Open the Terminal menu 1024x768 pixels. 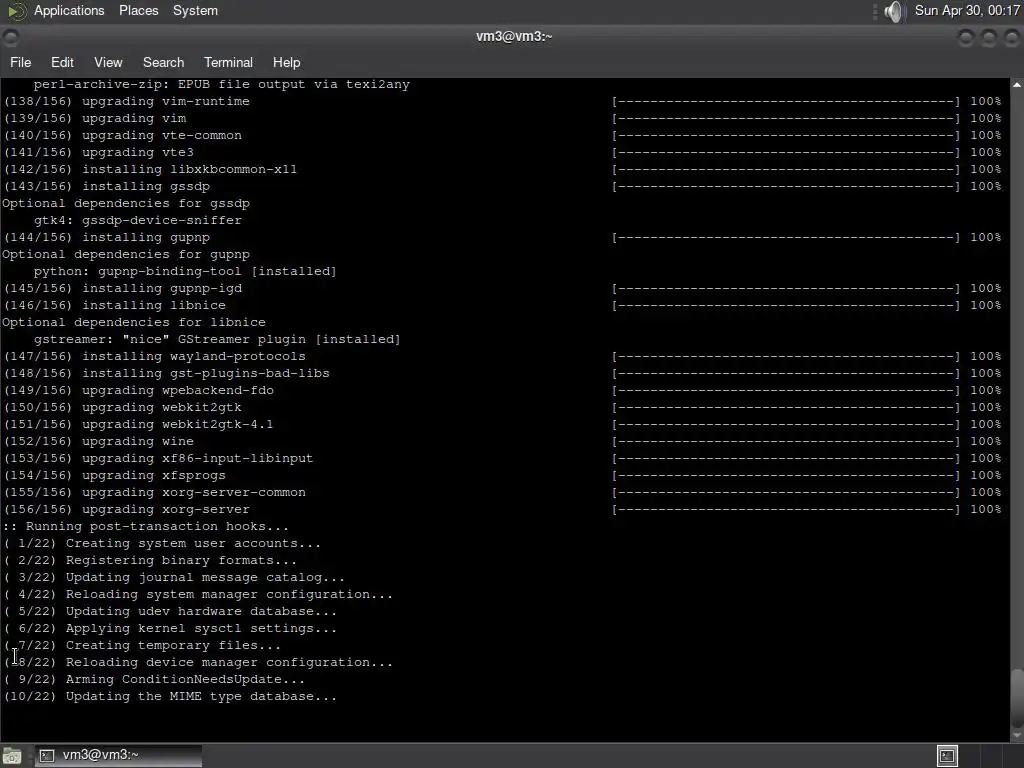click(x=228, y=62)
